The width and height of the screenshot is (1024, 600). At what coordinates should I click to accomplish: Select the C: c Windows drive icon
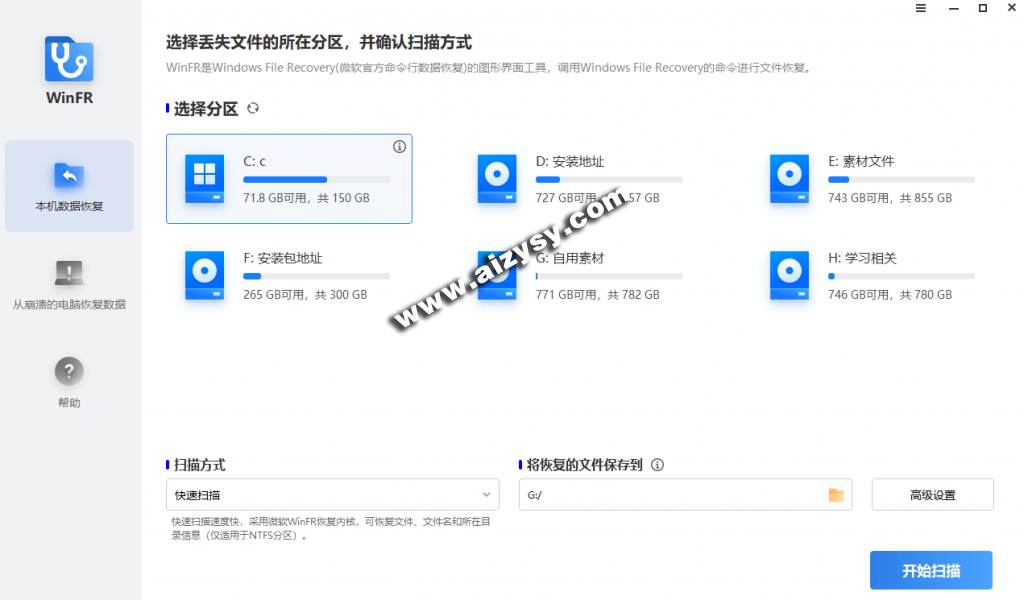click(204, 179)
